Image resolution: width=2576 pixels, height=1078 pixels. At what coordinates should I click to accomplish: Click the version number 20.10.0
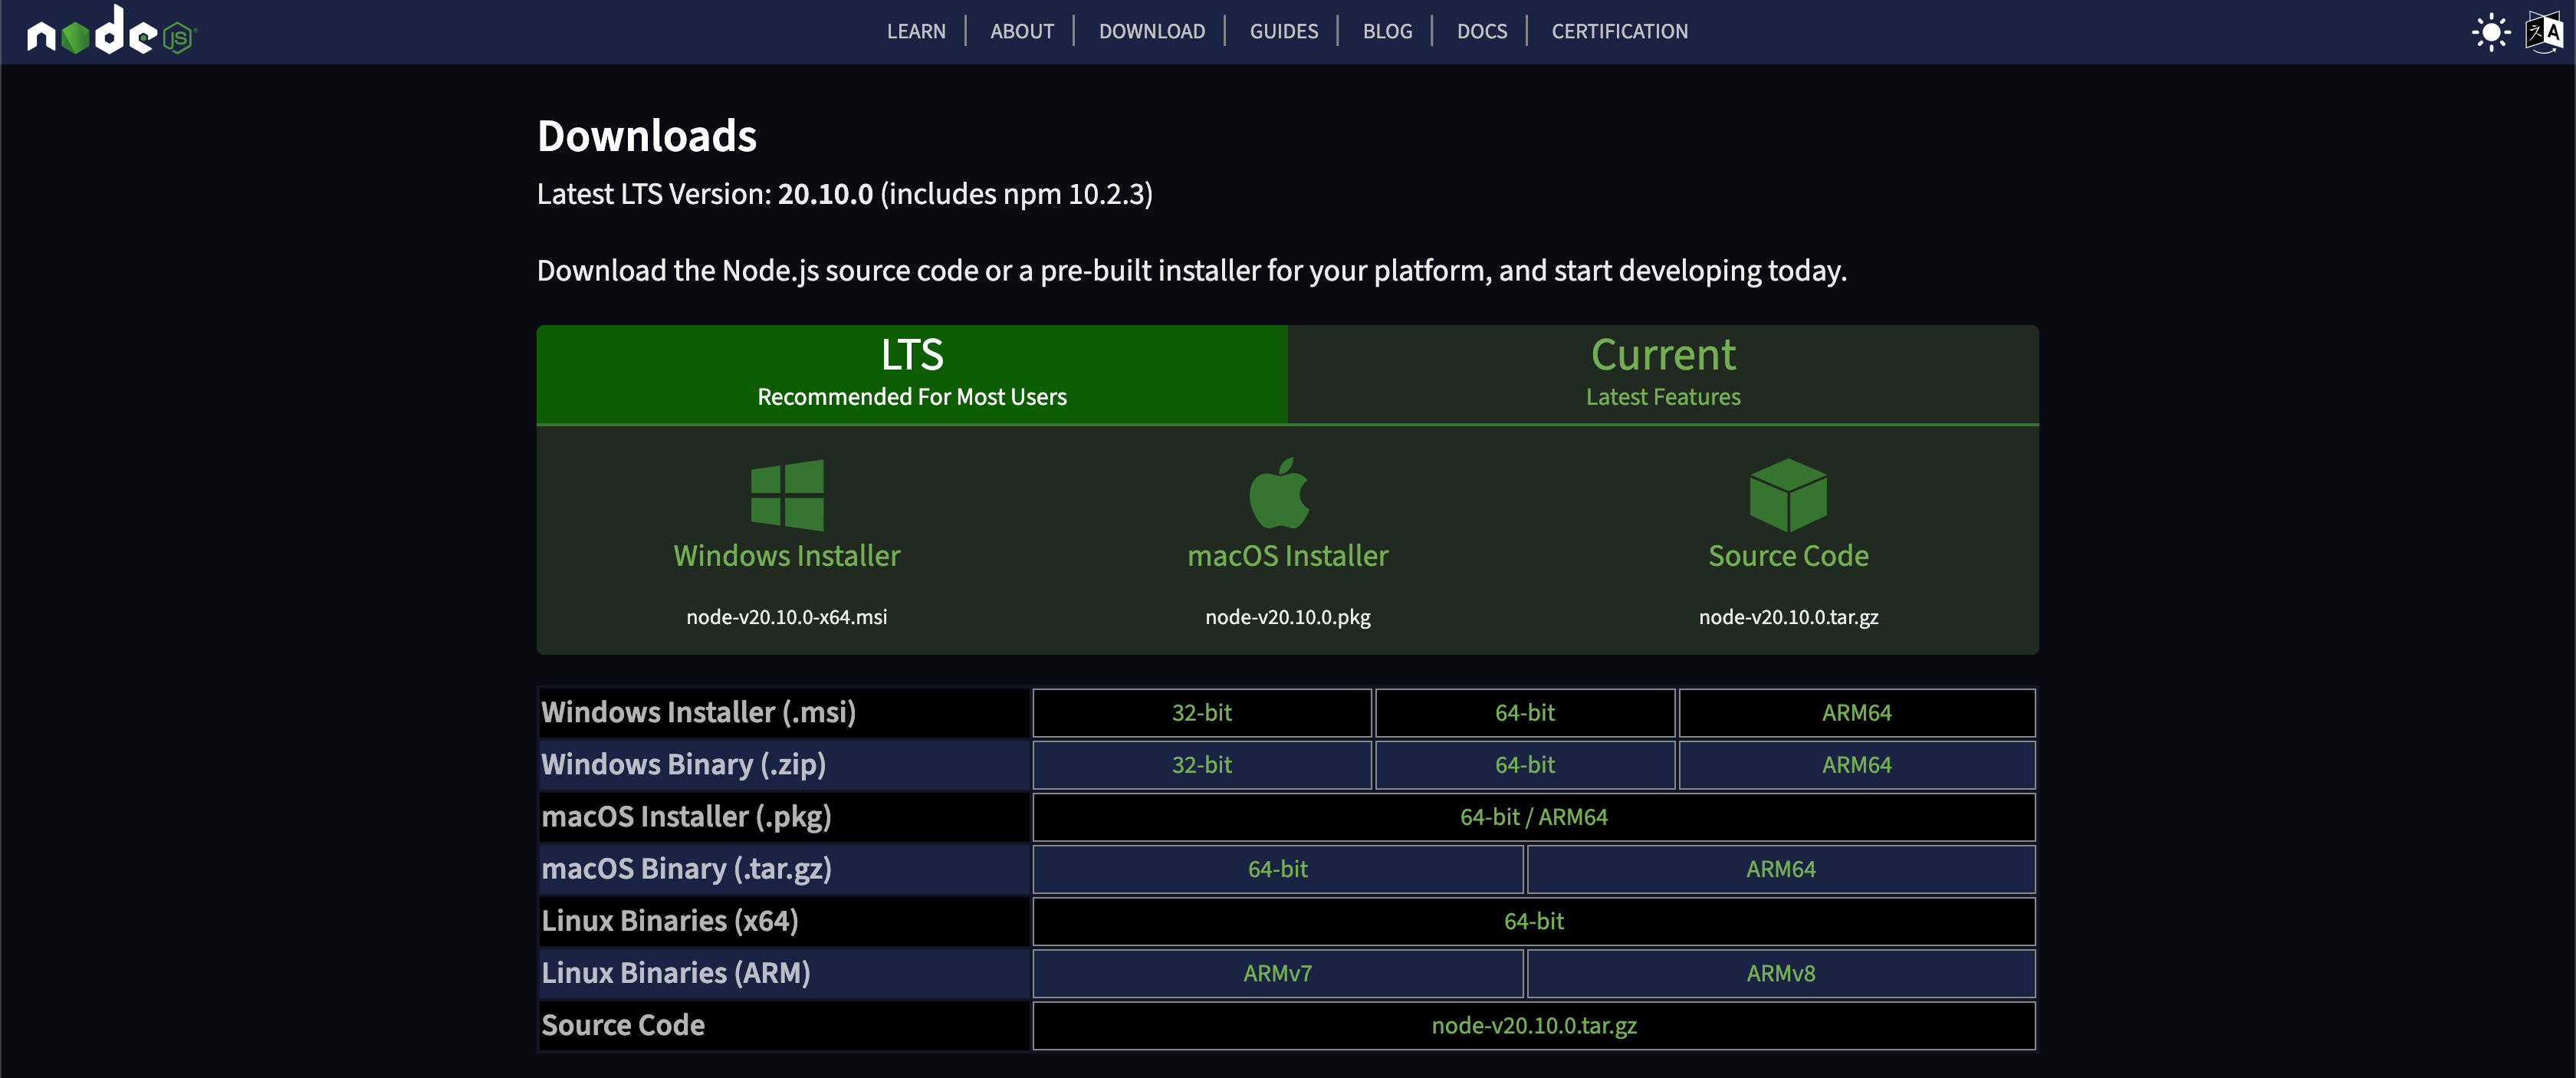pyautogui.click(x=825, y=194)
